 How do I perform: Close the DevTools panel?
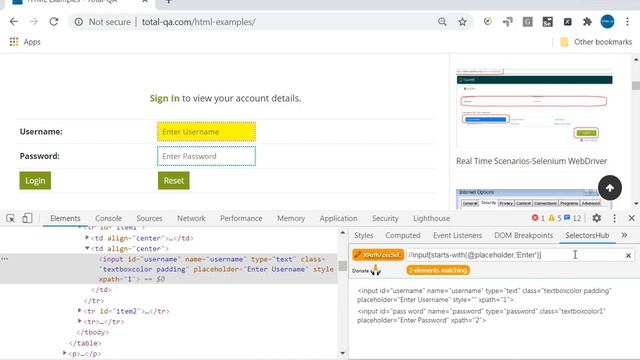pos(631,218)
